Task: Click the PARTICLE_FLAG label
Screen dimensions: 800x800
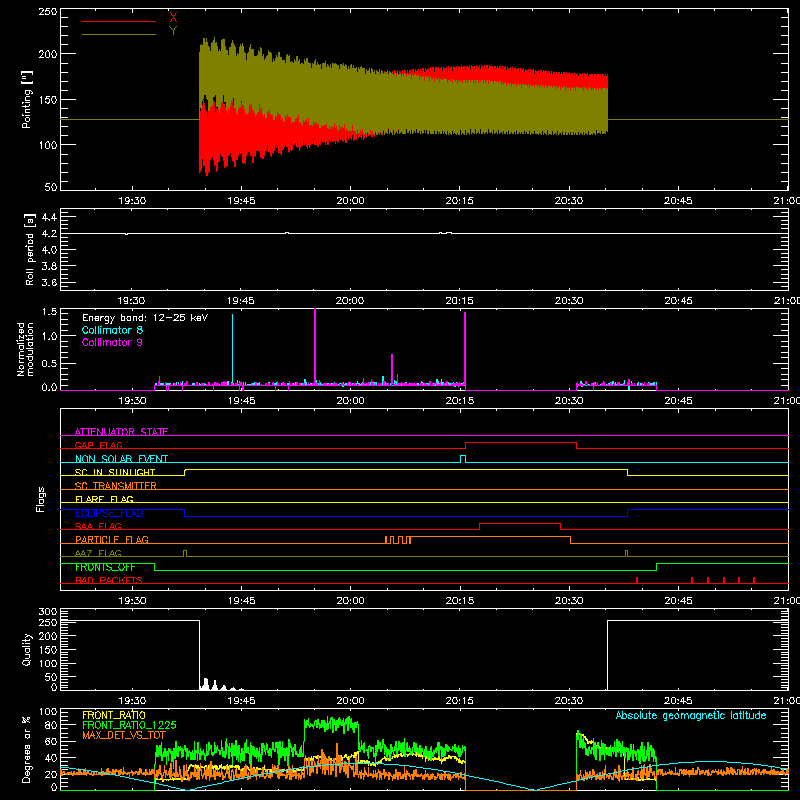Action: [112, 539]
